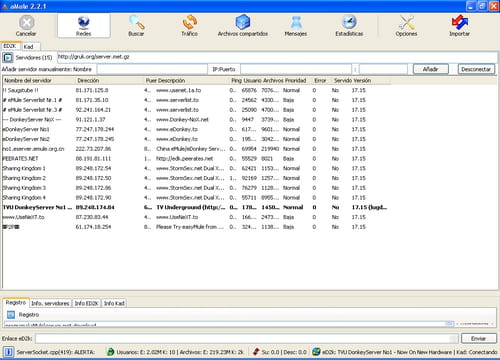Switch to Info. servidores tab
The width and height of the screenshot is (500, 360).
(x=50, y=303)
